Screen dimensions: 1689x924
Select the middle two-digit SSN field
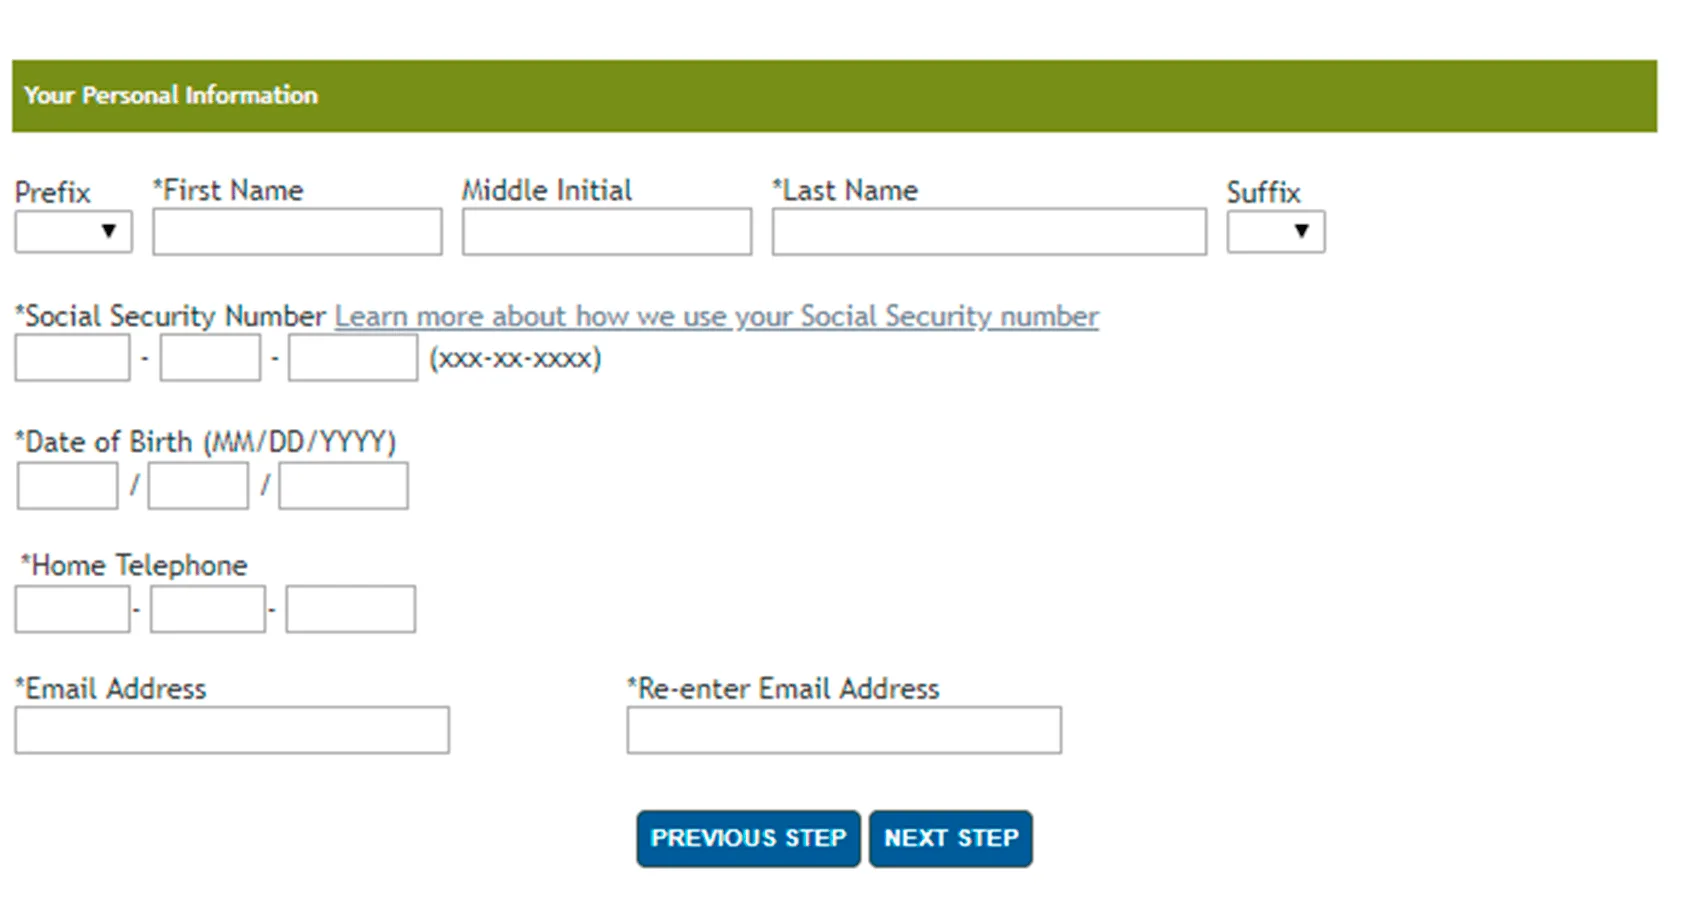(x=210, y=358)
